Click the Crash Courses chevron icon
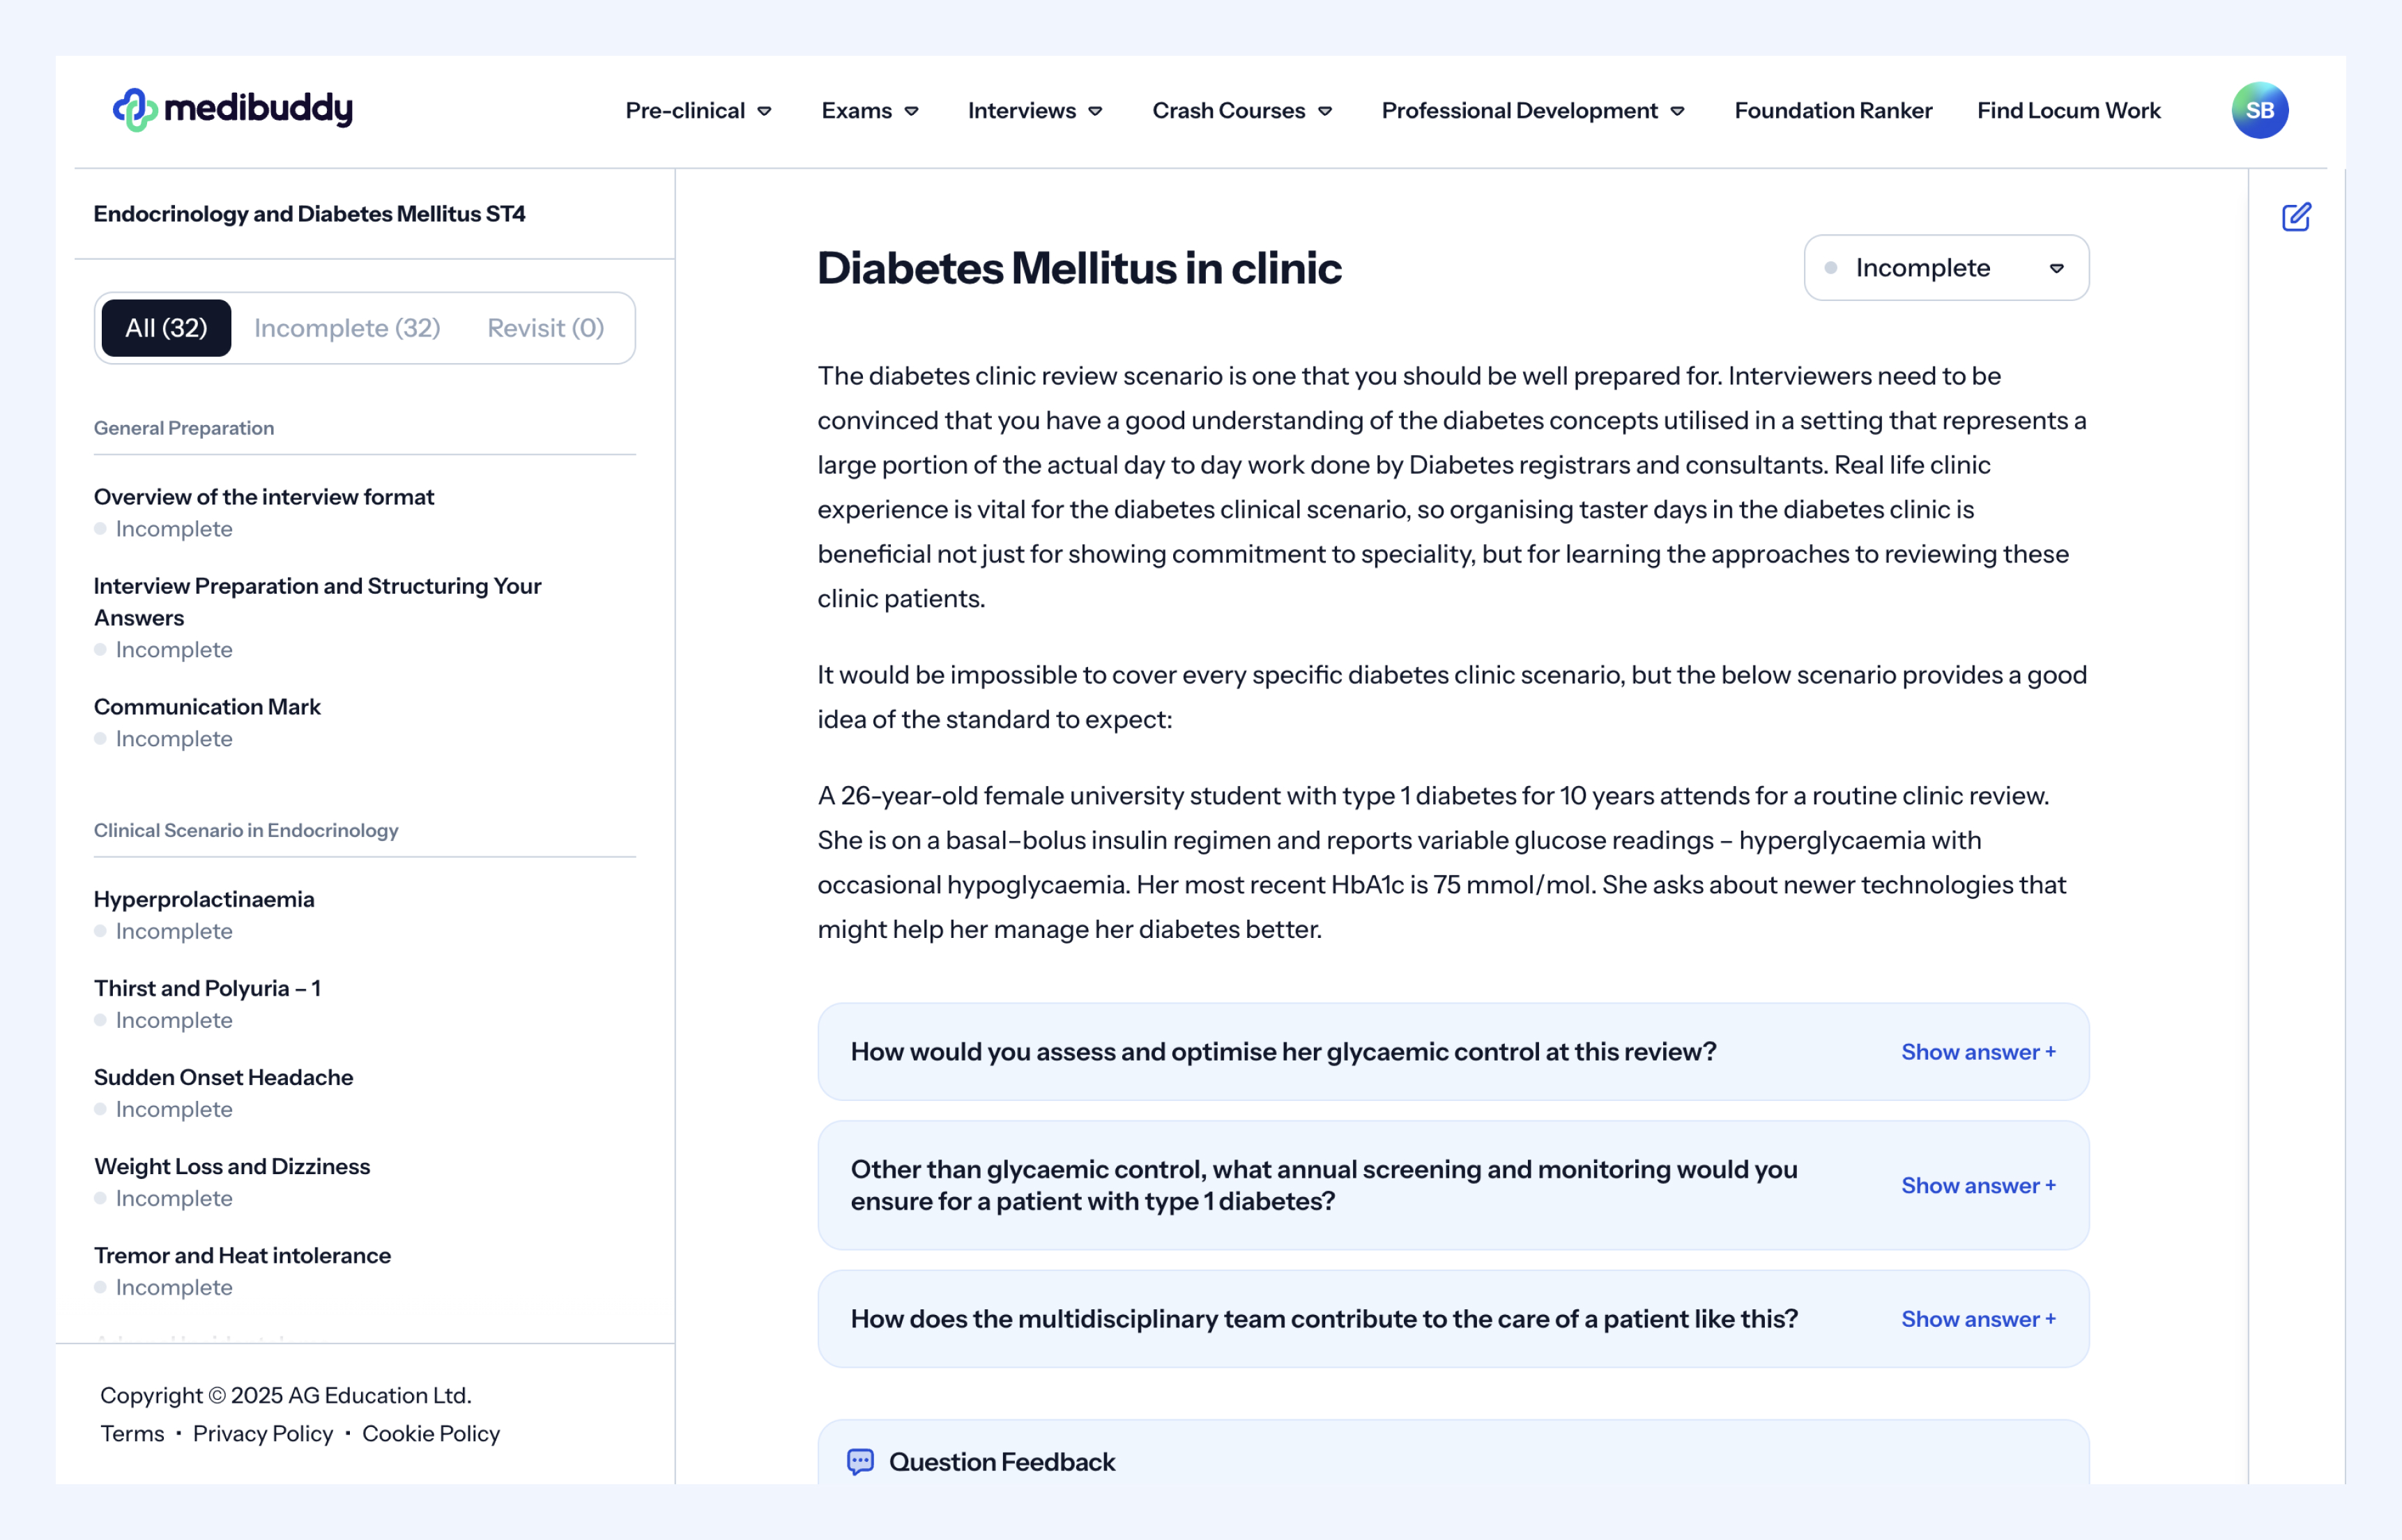The width and height of the screenshot is (2402, 1540). (1325, 111)
